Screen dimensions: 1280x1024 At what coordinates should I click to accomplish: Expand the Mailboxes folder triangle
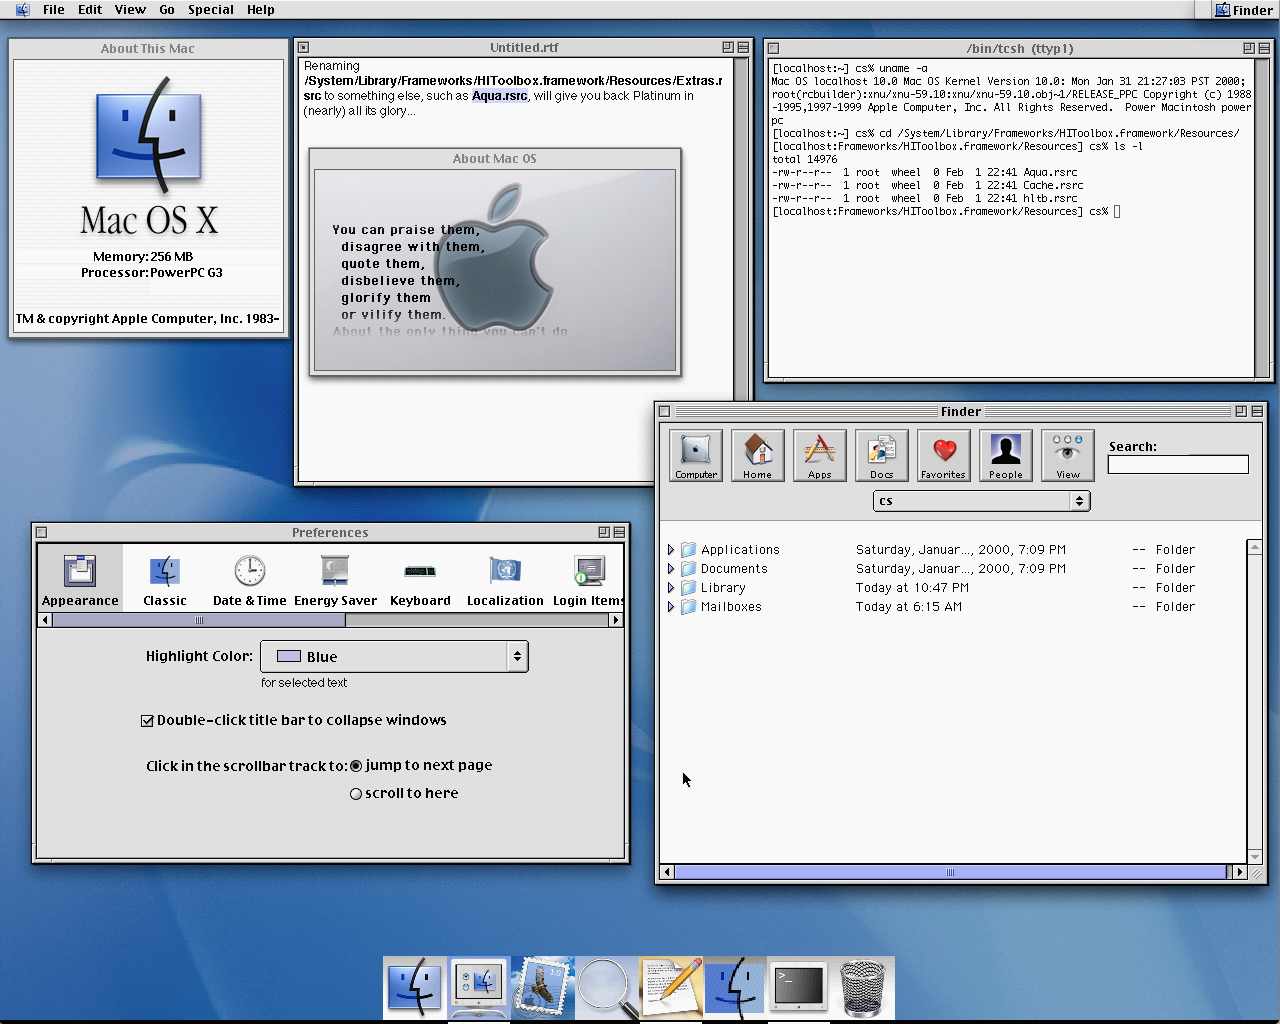[671, 607]
